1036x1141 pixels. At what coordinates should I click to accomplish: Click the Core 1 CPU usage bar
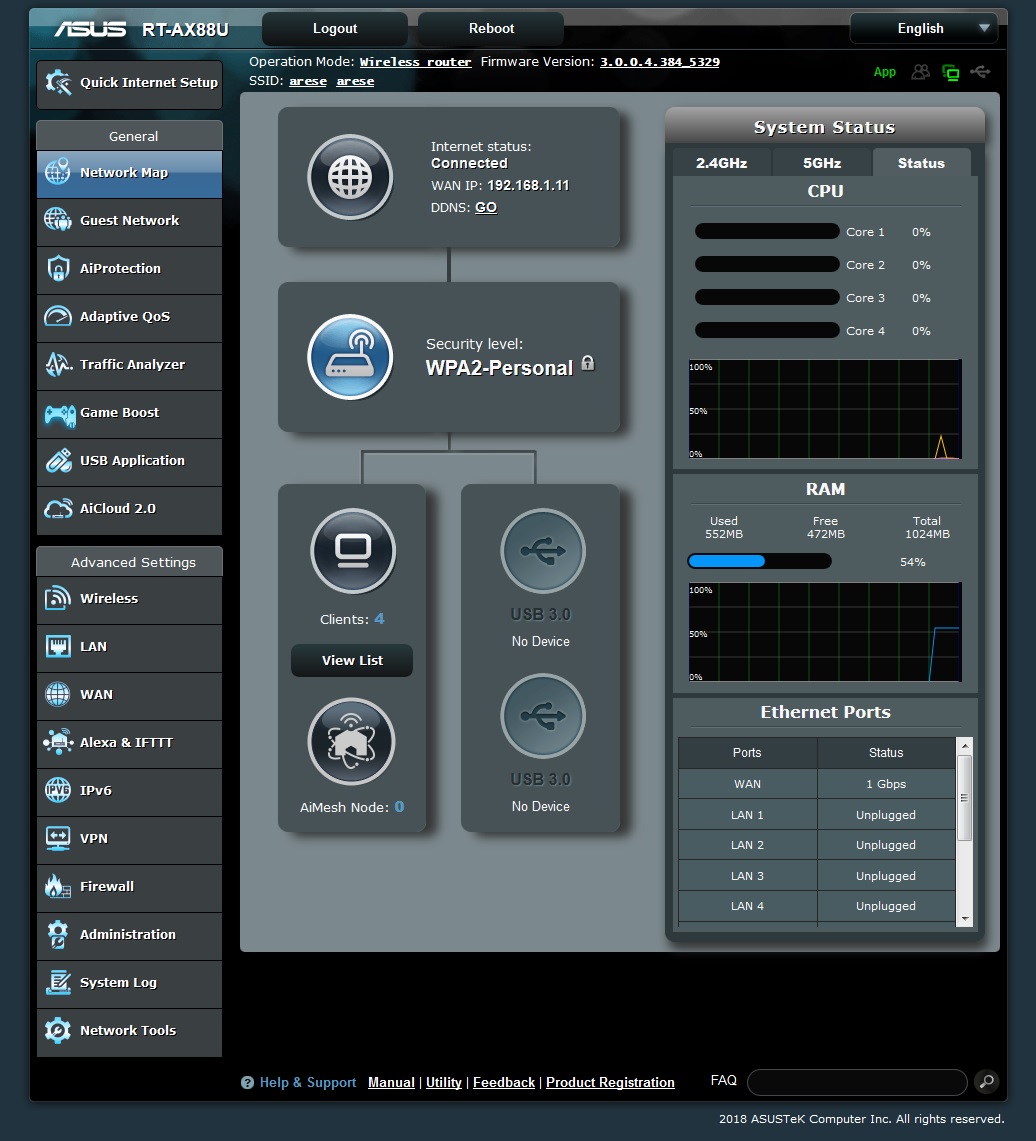pyautogui.click(x=767, y=232)
